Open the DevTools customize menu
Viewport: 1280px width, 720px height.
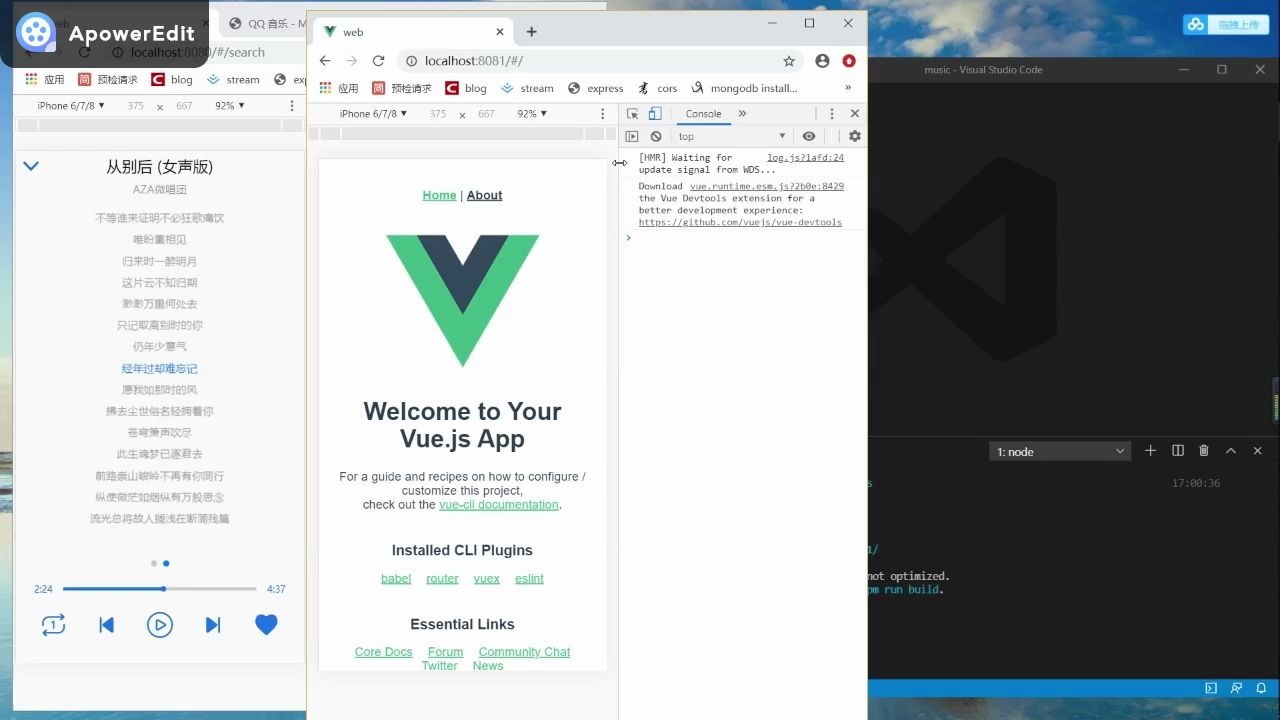click(x=831, y=114)
